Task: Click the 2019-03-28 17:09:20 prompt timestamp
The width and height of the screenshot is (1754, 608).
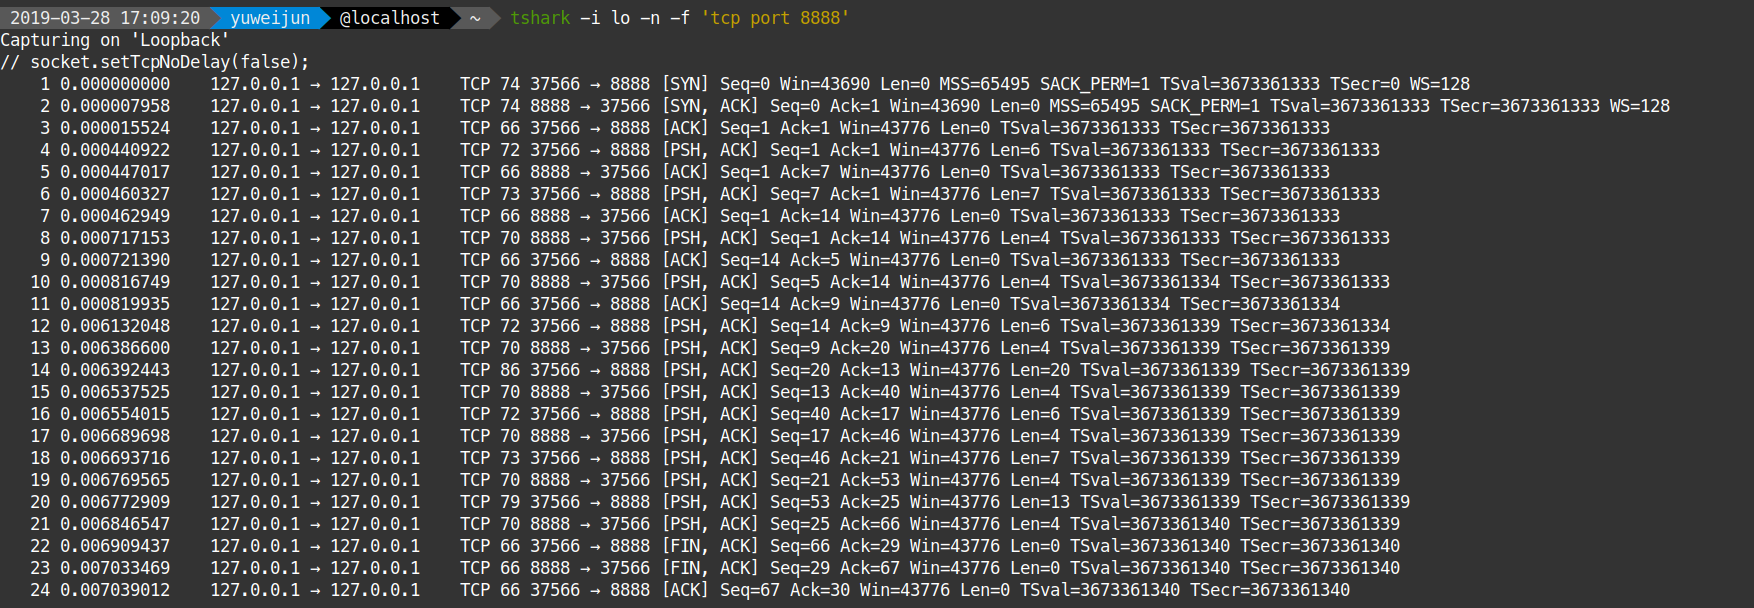Action: tap(105, 18)
